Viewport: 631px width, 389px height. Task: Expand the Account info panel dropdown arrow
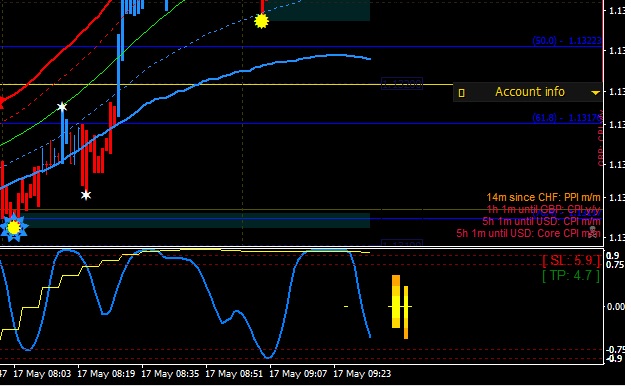click(595, 93)
